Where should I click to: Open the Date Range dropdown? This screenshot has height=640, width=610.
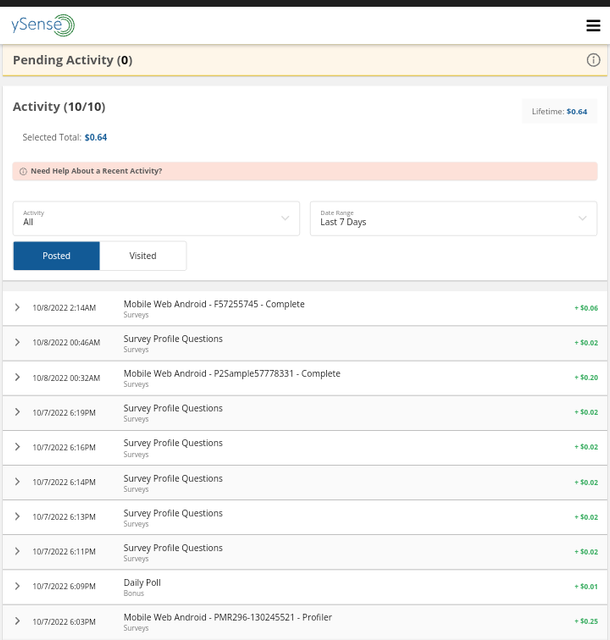[x=453, y=218]
